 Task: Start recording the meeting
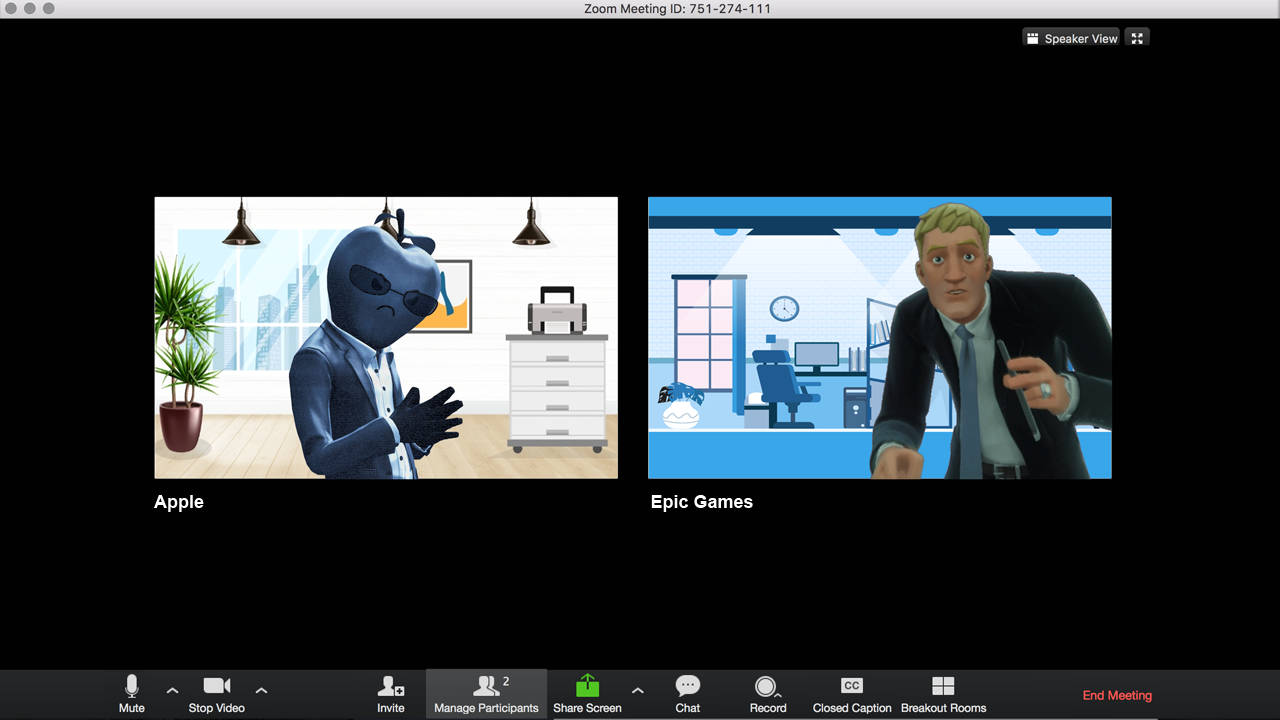pyautogui.click(x=767, y=694)
